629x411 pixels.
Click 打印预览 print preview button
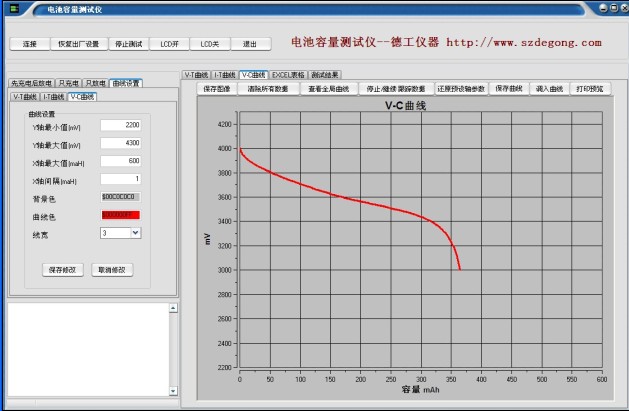point(591,89)
